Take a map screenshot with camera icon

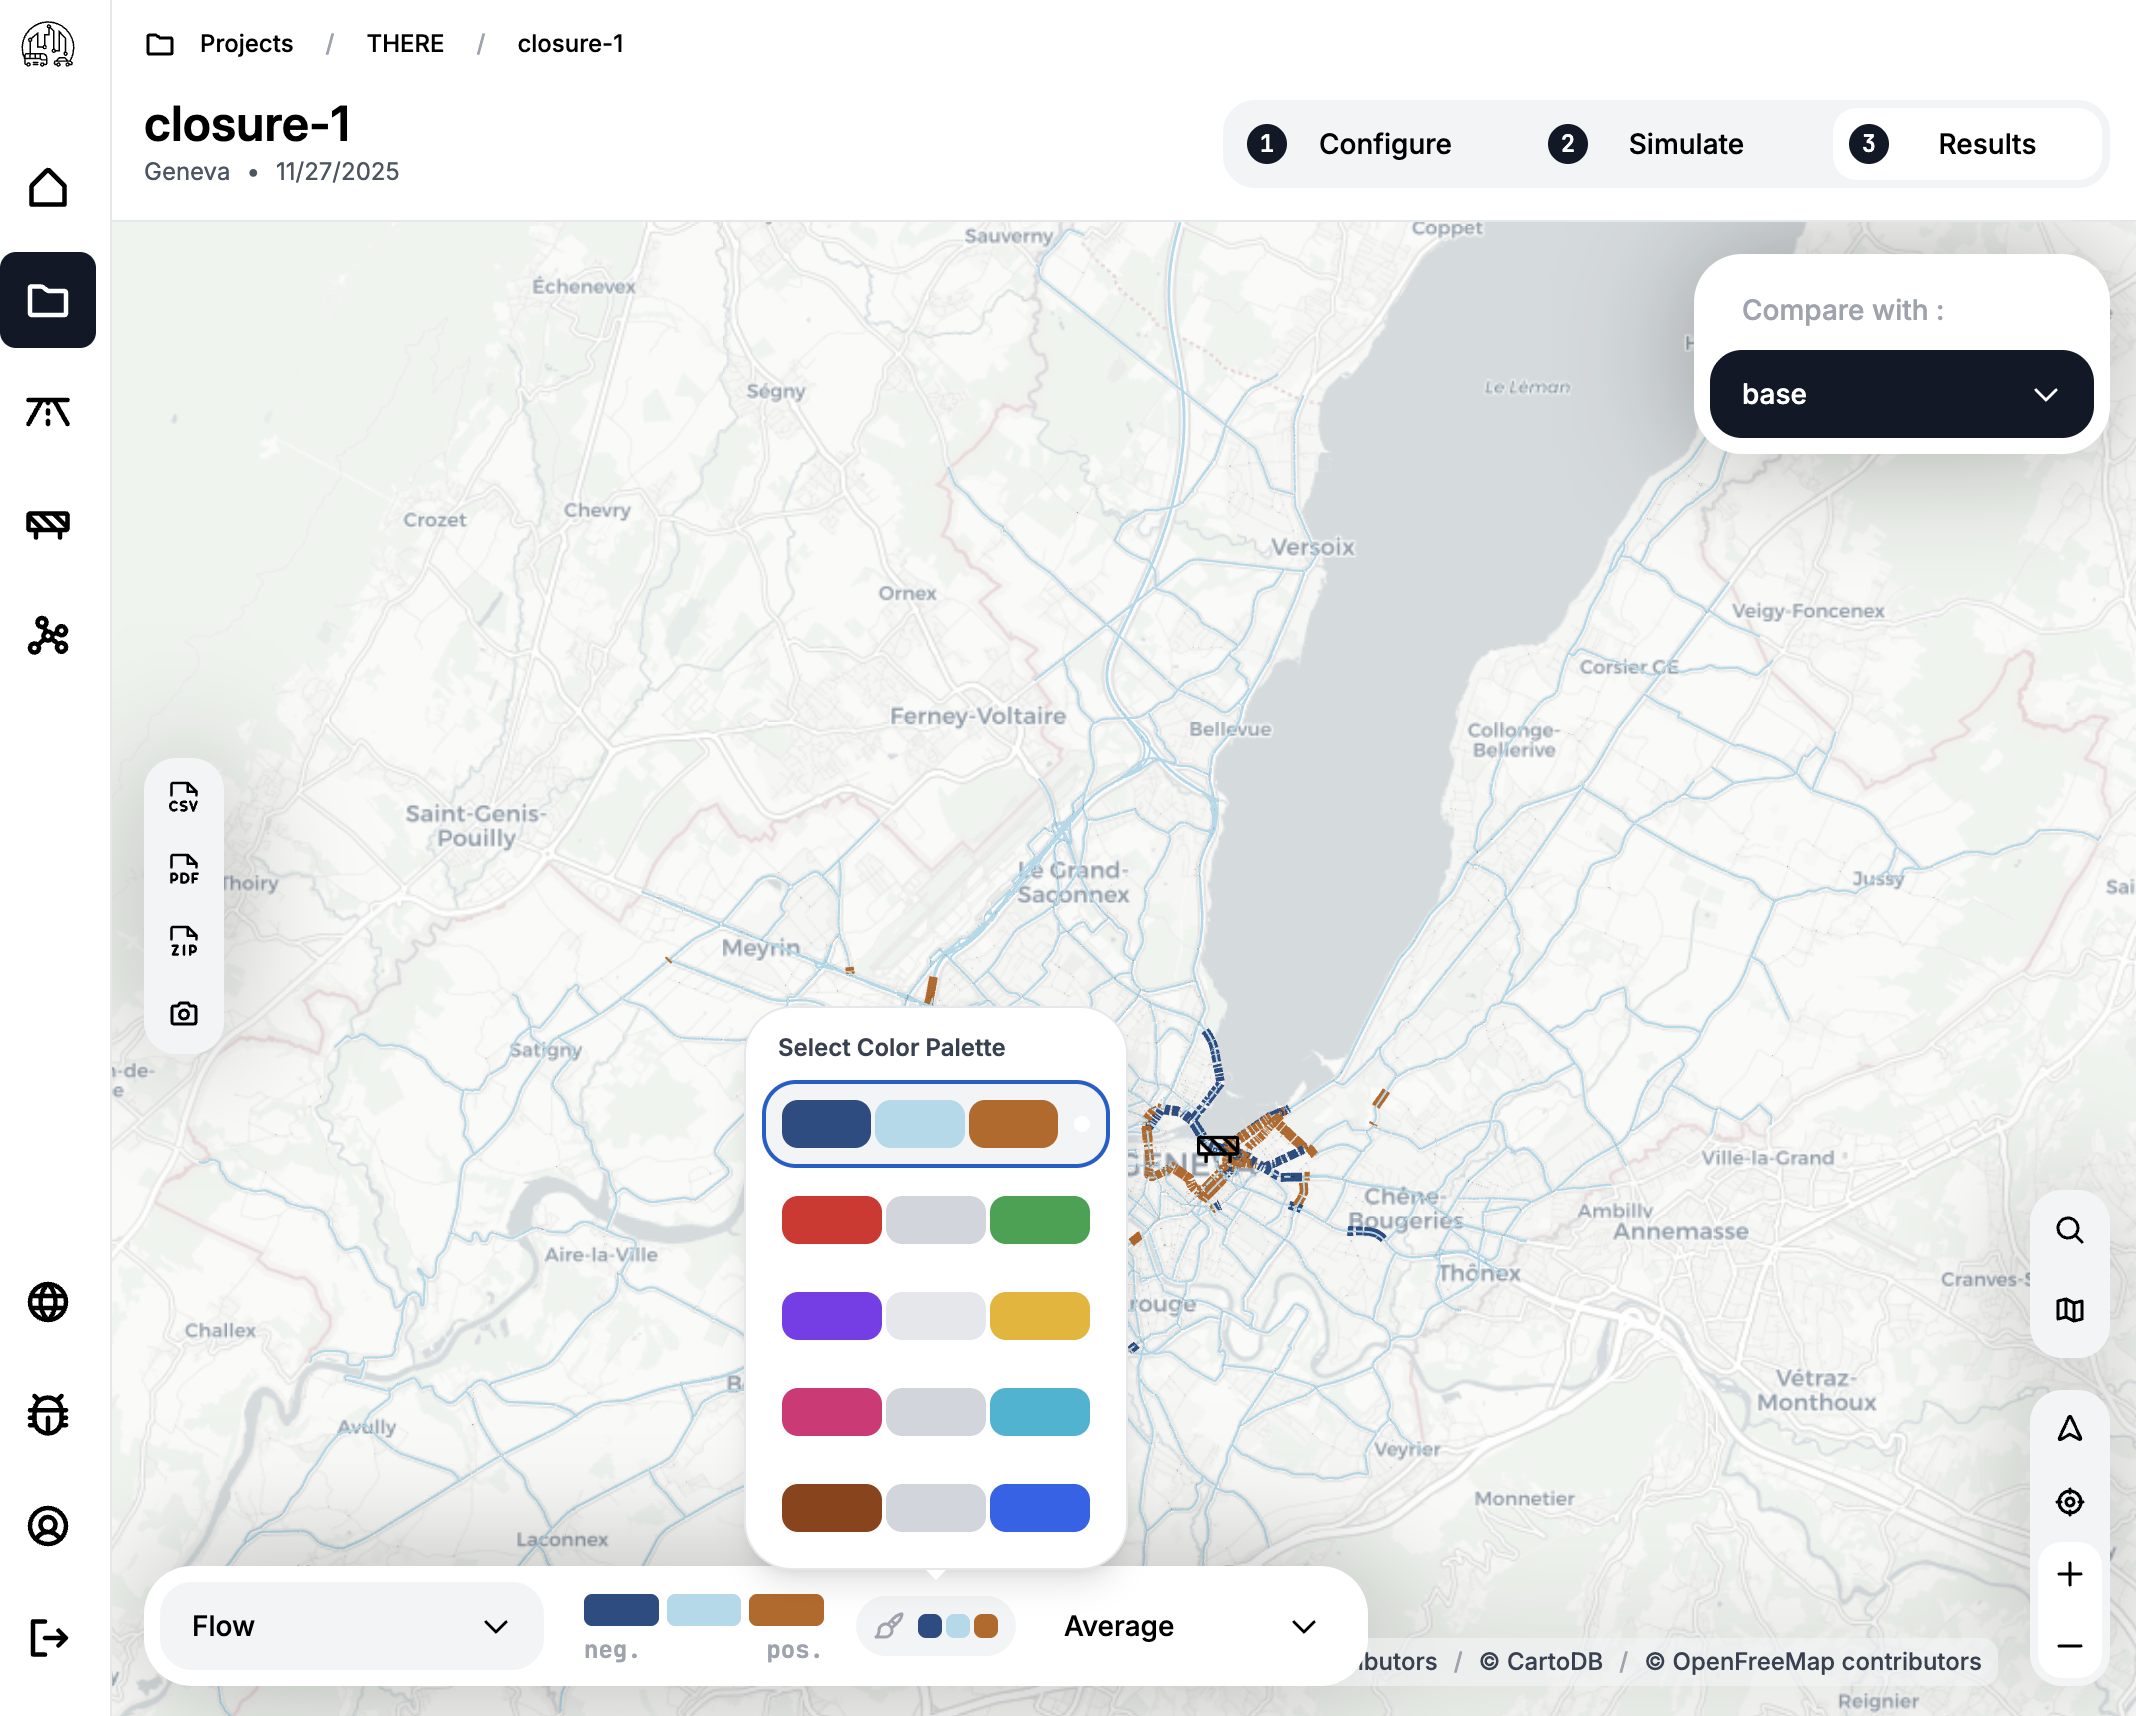click(x=184, y=1014)
